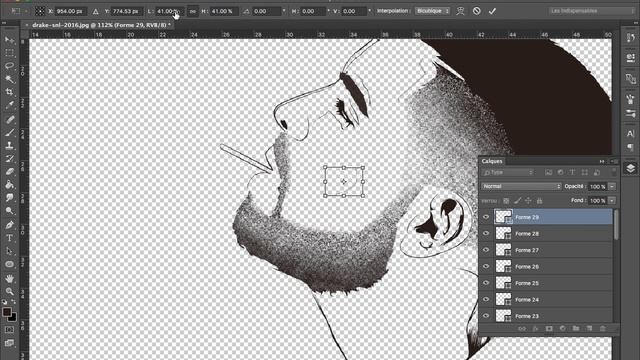Open the layer filter Type dropdown
Screen dimensions: 640x360
508,173
